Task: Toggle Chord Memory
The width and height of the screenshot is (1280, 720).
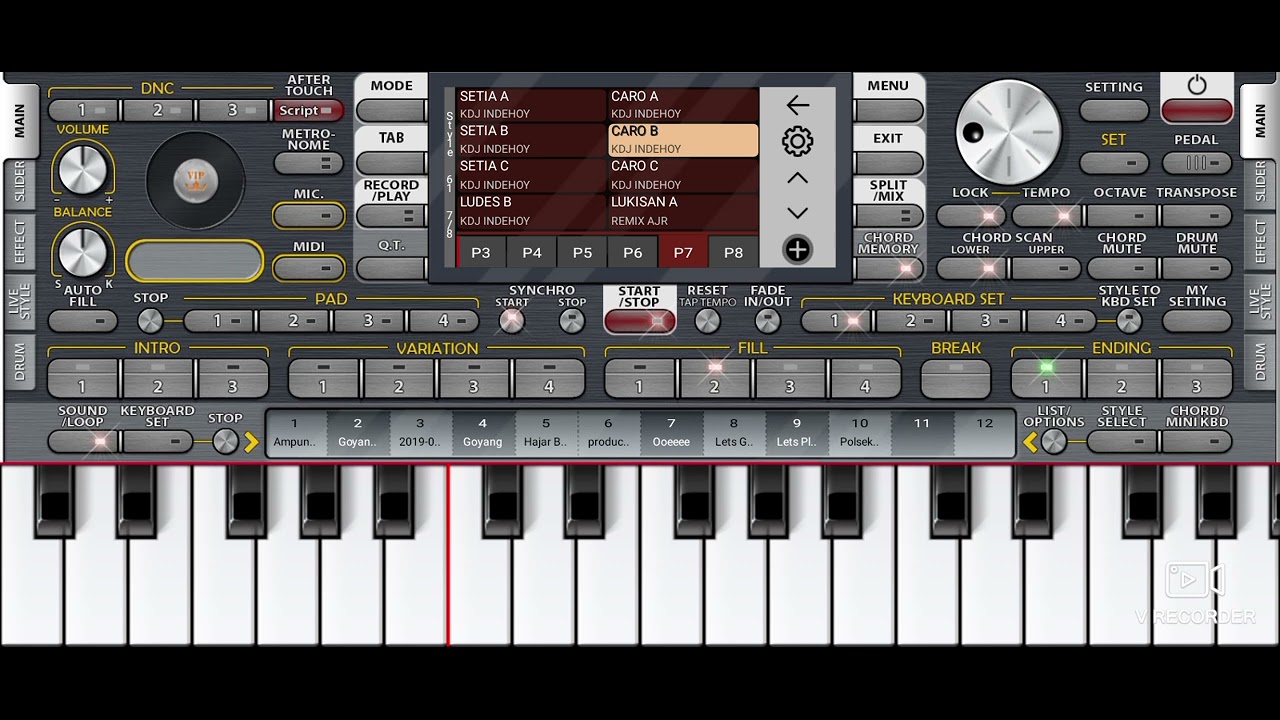Action: coord(888,268)
